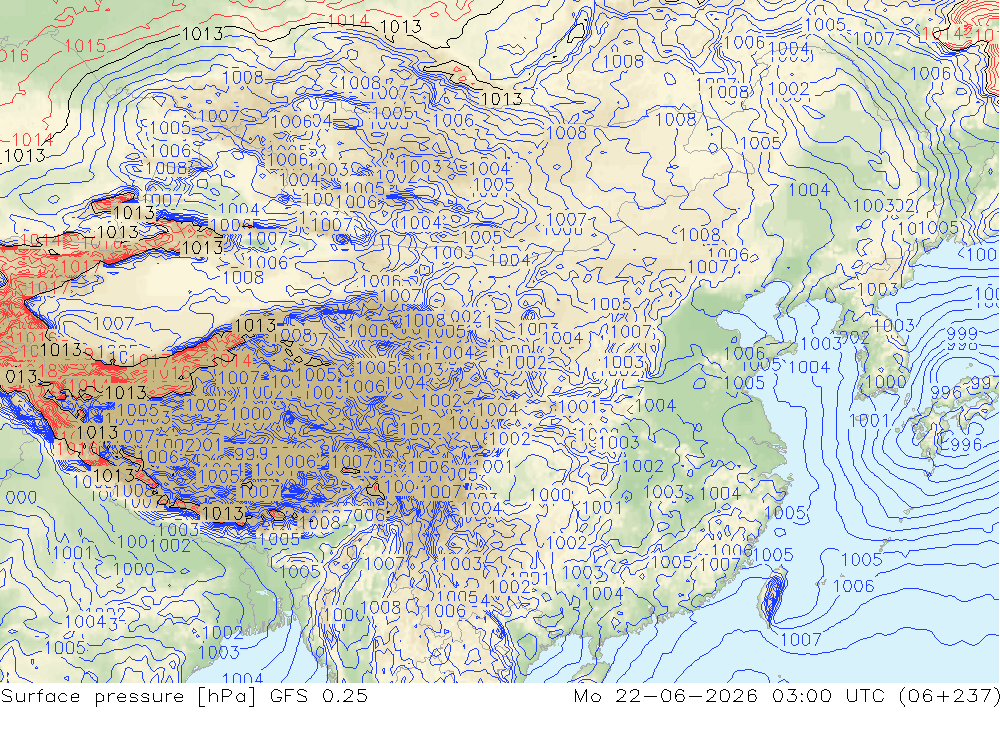The image size is (1000, 733).
Task: Click the 1006 label east of Taiwan
Action: [x=854, y=586]
